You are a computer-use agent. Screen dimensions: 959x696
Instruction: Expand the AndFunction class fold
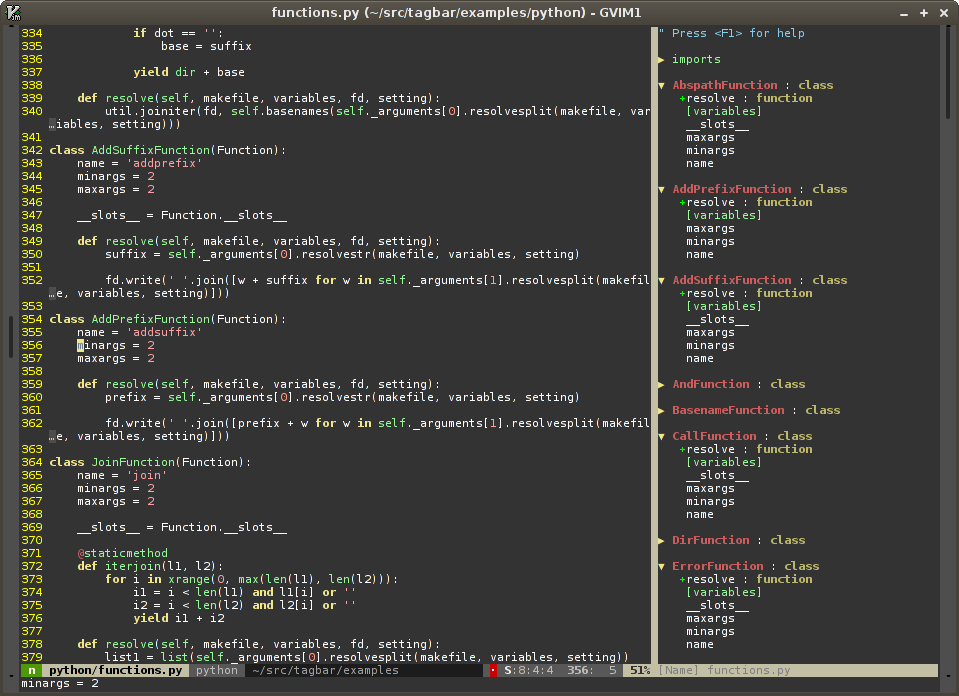661,384
